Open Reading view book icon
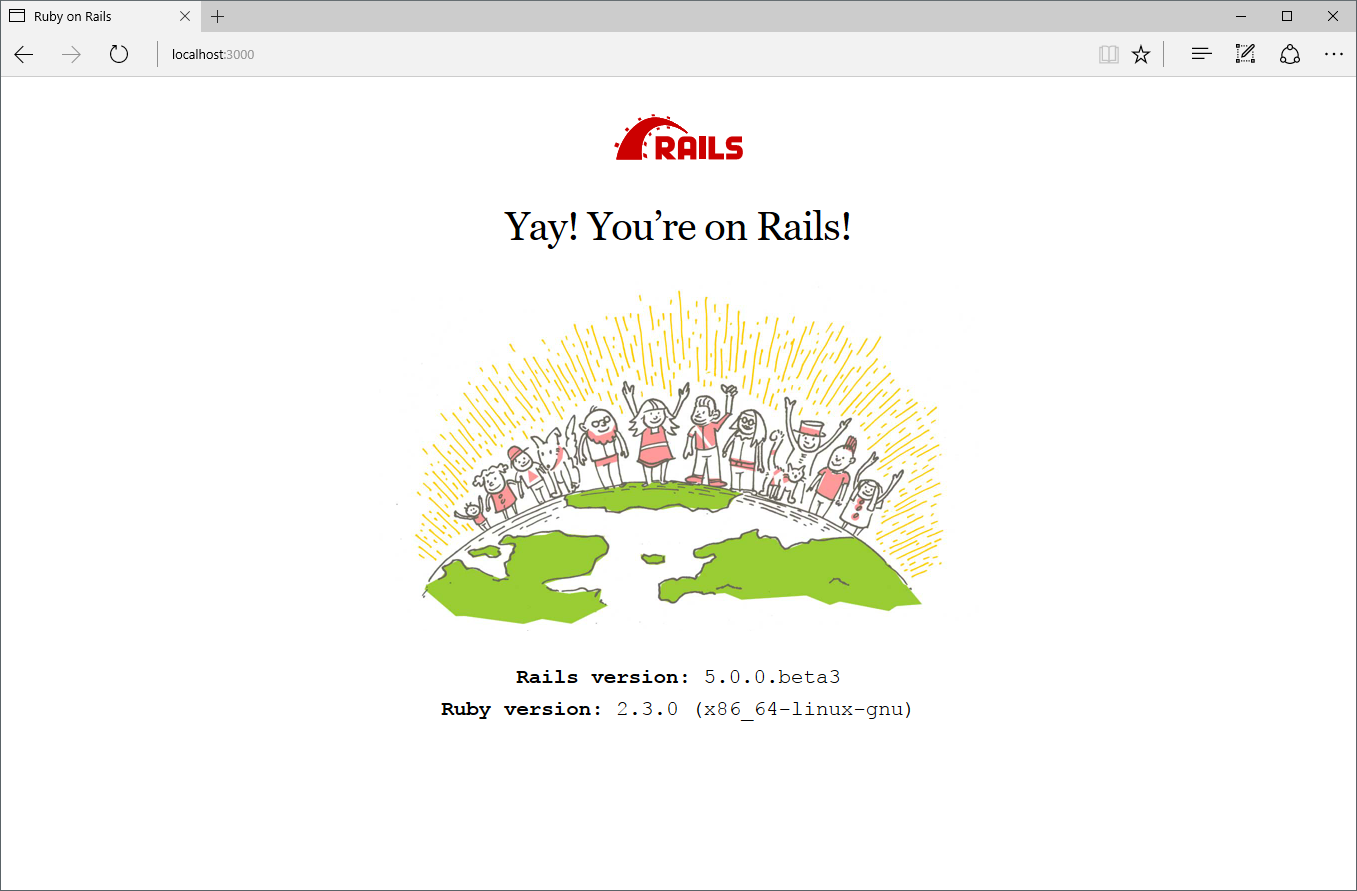The image size is (1357, 891). [1108, 54]
